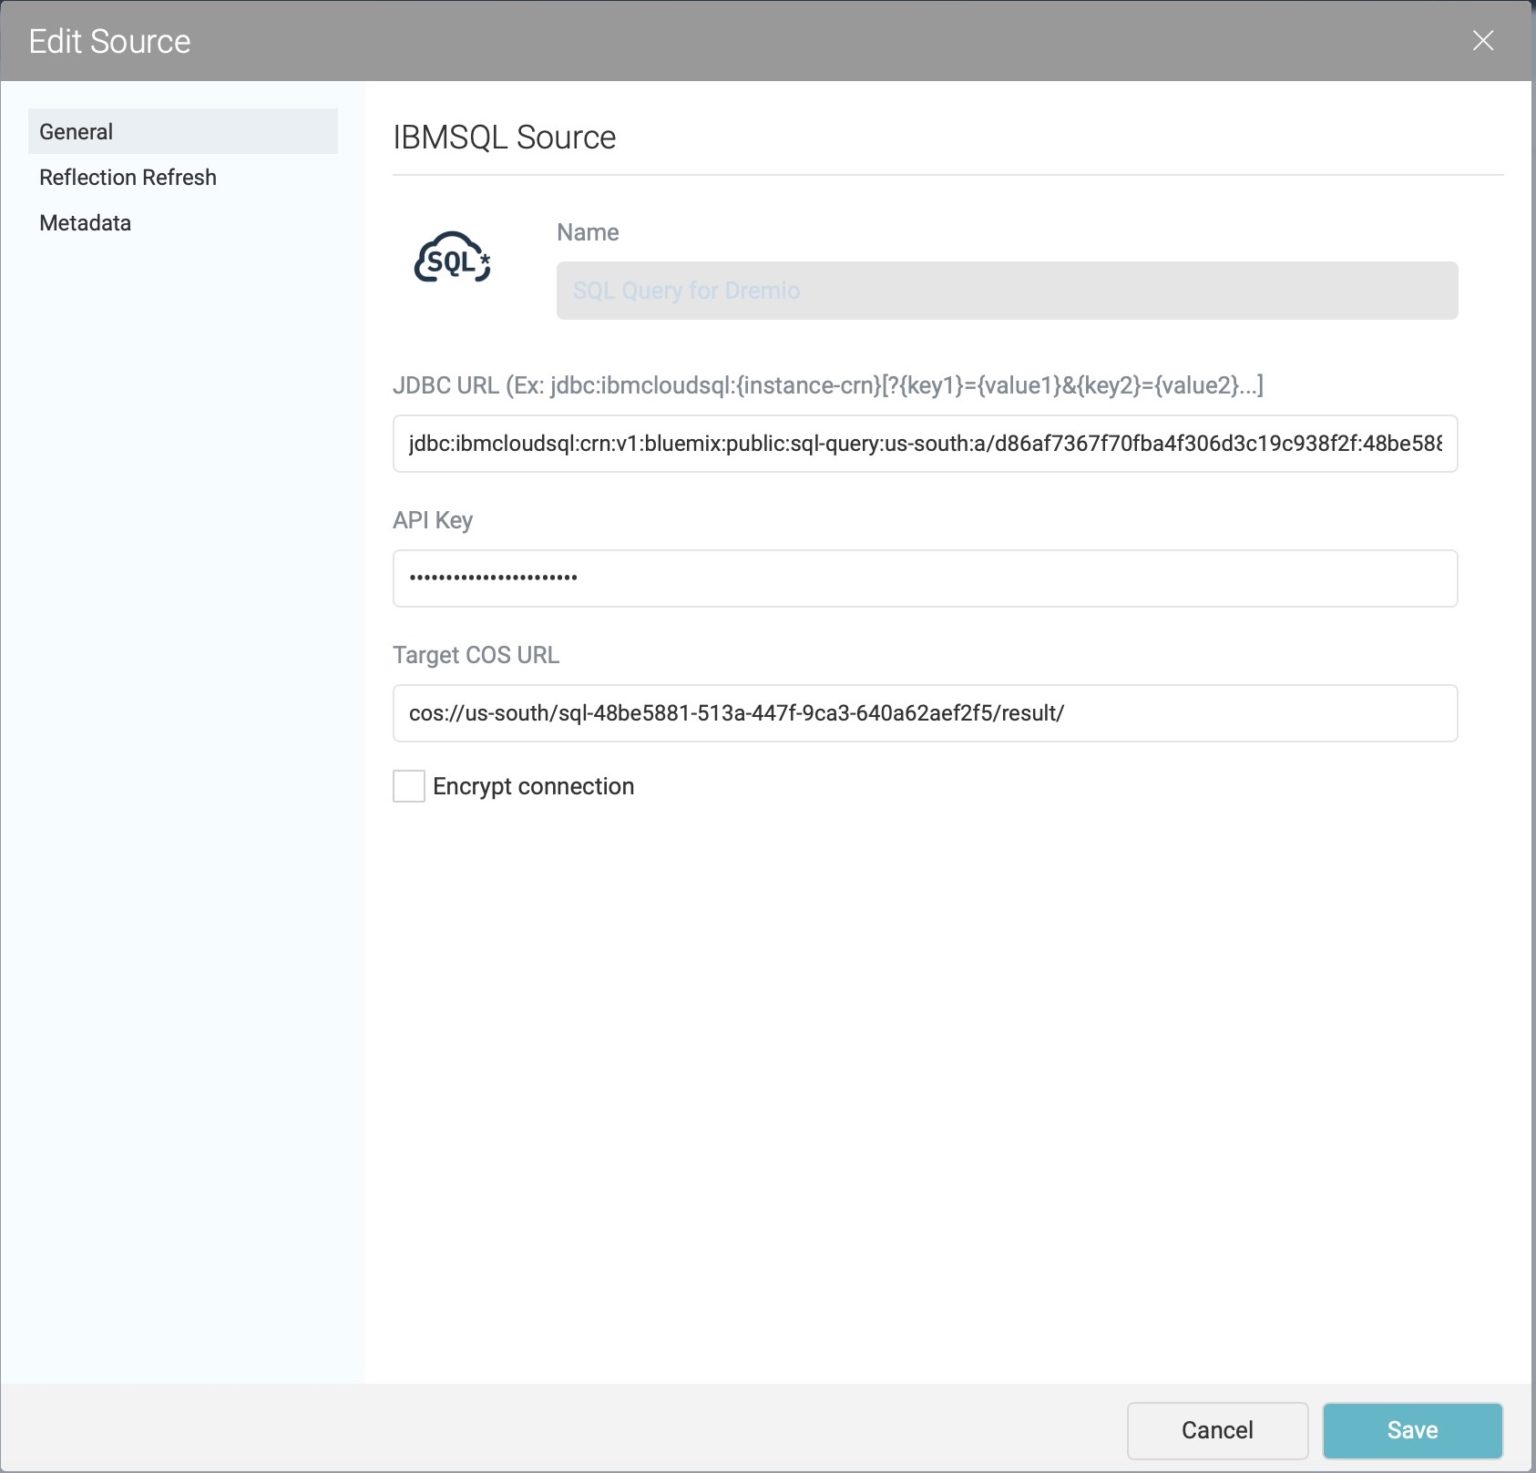
Task: Close the Edit Source dialog
Action: coord(1483,41)
